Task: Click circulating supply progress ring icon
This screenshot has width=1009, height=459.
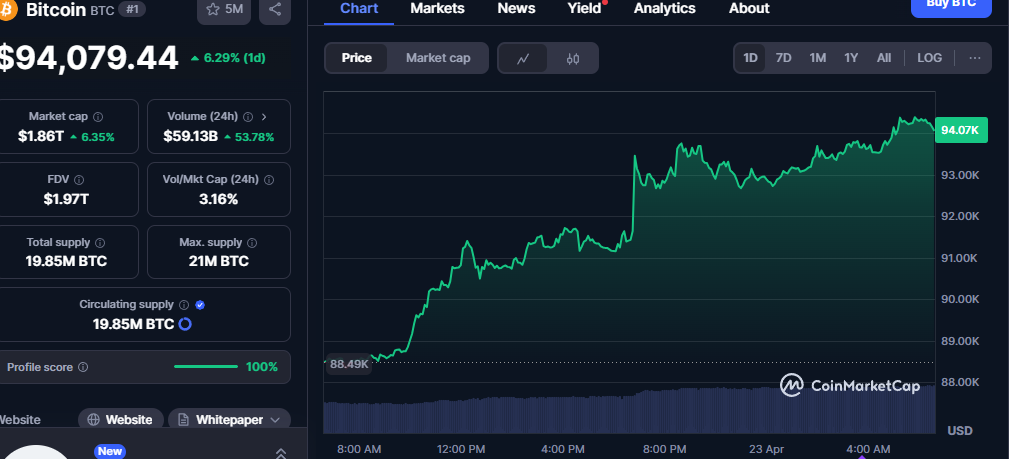Action: (x=185, y=324)
